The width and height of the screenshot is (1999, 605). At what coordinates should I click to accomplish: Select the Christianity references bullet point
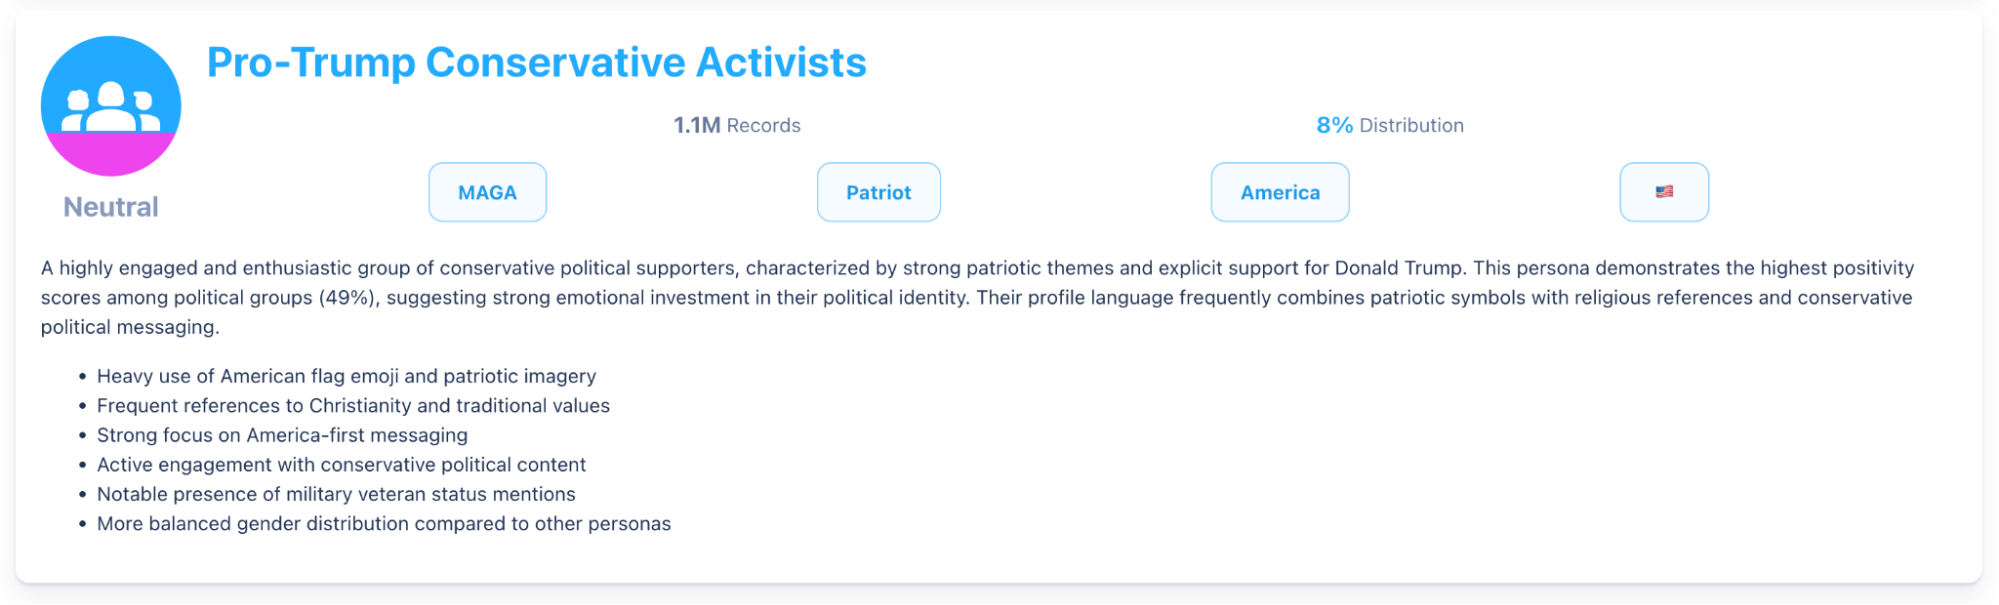click(353, 405)
